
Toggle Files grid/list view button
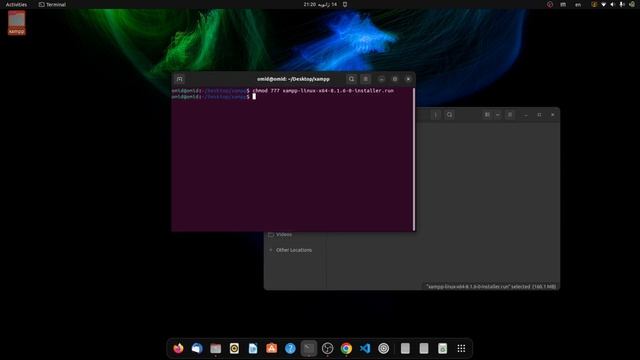(487, 115)
